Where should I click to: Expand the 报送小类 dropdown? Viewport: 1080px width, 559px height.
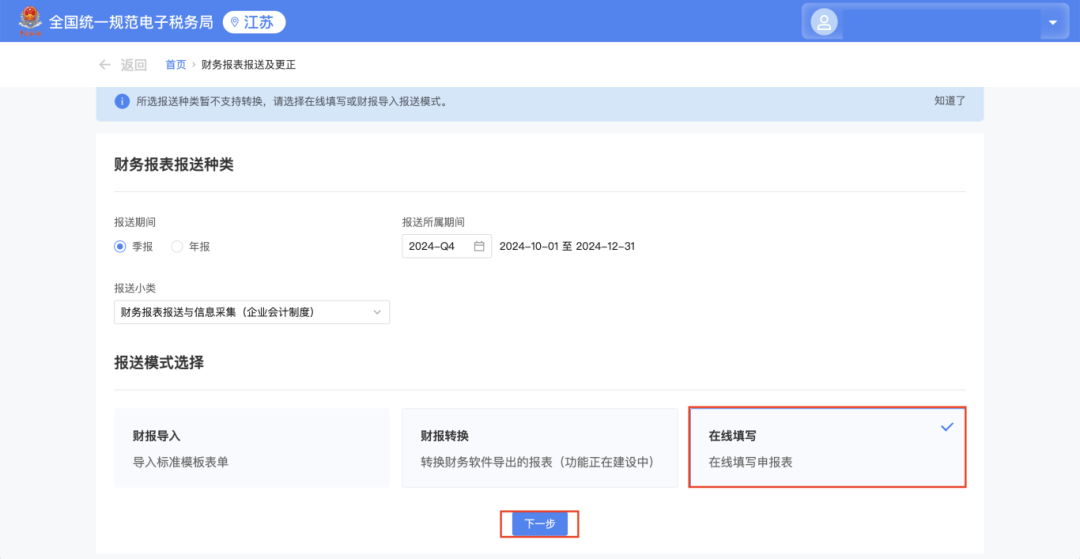coord(252,312)
